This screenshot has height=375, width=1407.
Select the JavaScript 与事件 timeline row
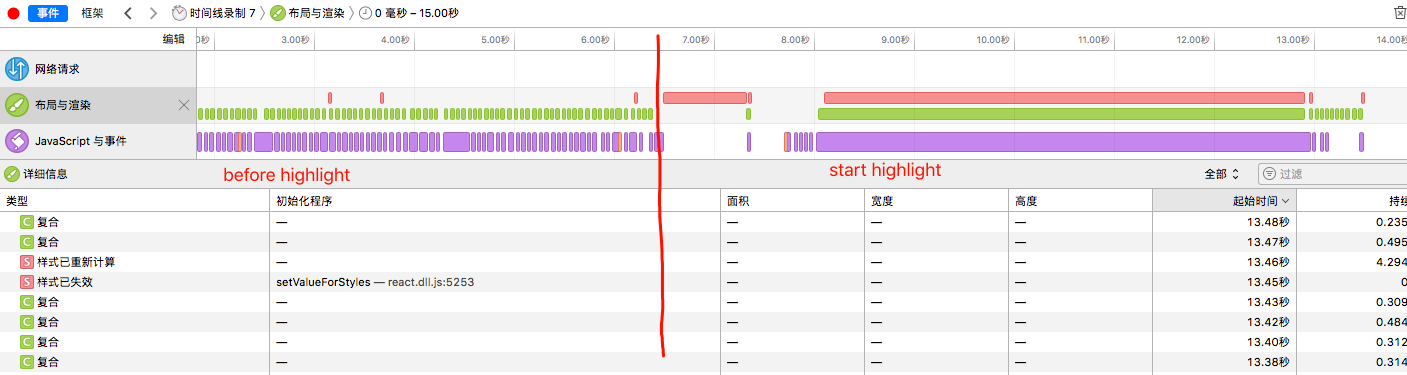pos(98,141)
